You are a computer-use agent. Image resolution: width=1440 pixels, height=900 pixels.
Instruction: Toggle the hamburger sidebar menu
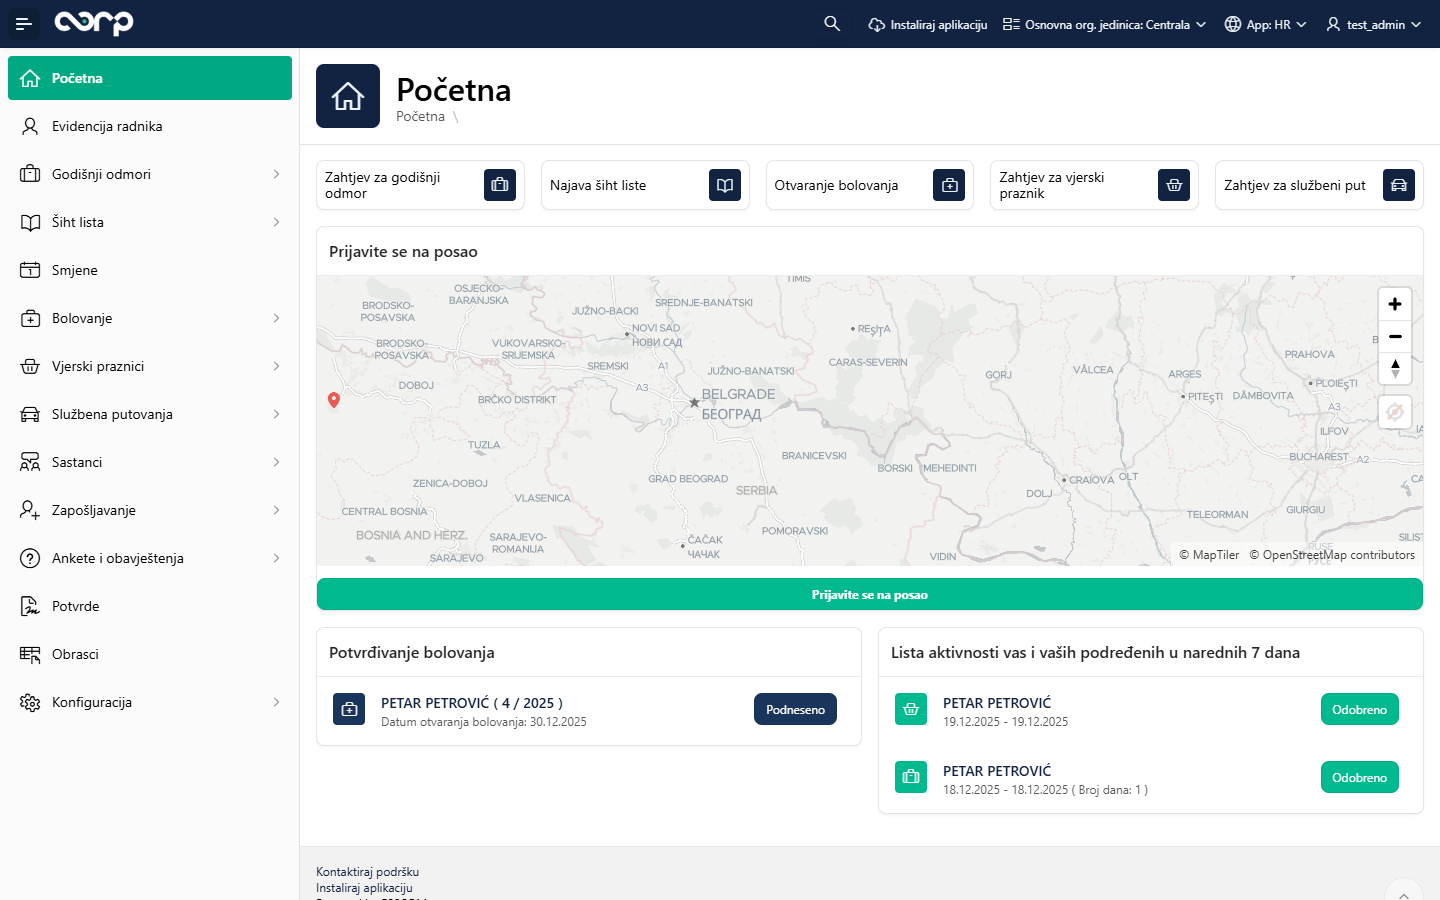[x=24, y=24]
